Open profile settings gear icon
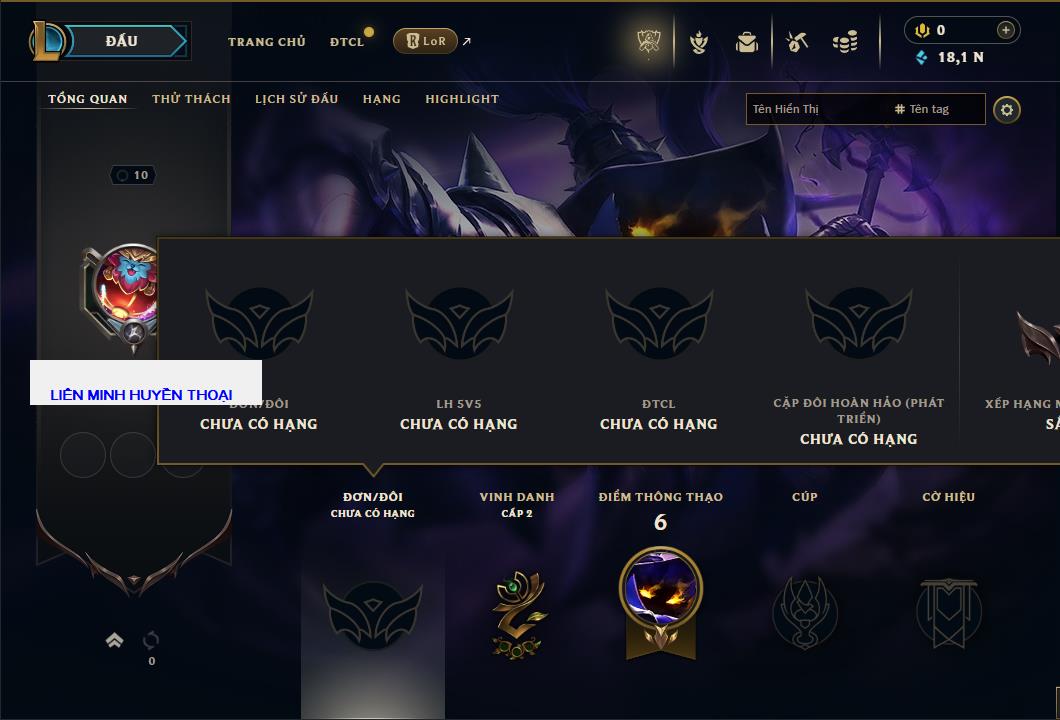The width and height of the screenshot is (1060, 720). coord(1007,110)
